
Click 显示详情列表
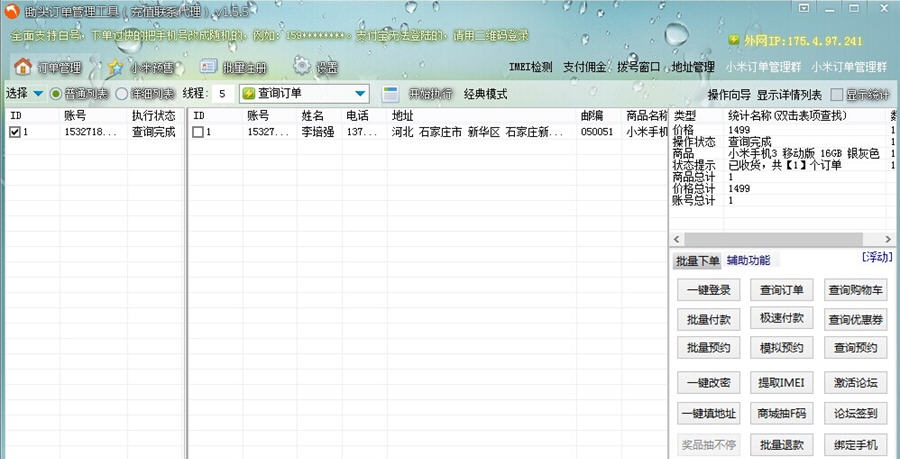[789, 95]
